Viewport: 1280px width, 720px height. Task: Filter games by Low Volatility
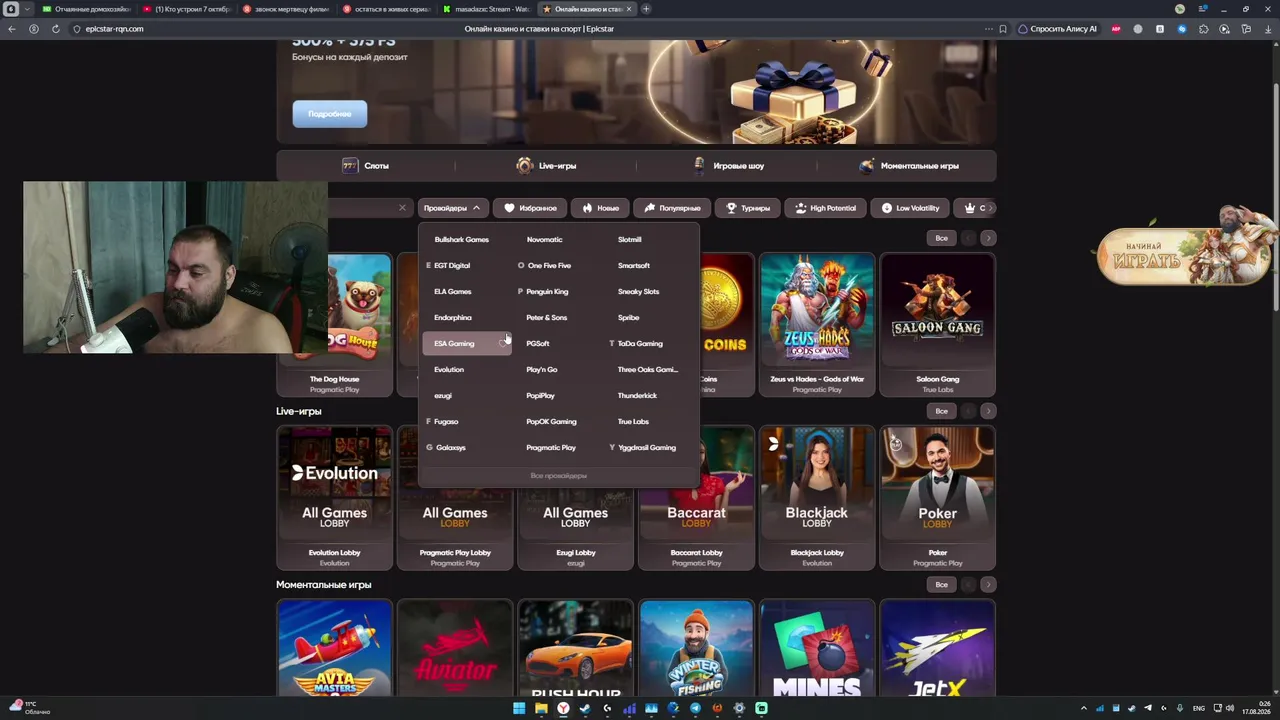[910, 208]
